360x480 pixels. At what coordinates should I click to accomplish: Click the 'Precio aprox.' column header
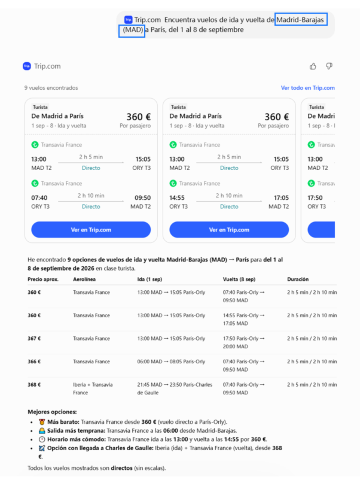(43, 279)
